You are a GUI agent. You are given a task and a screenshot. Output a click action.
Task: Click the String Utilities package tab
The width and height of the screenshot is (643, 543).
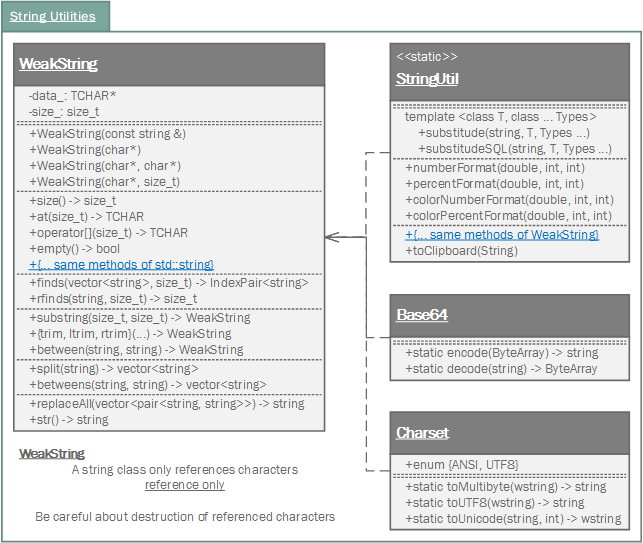(53, 16)
